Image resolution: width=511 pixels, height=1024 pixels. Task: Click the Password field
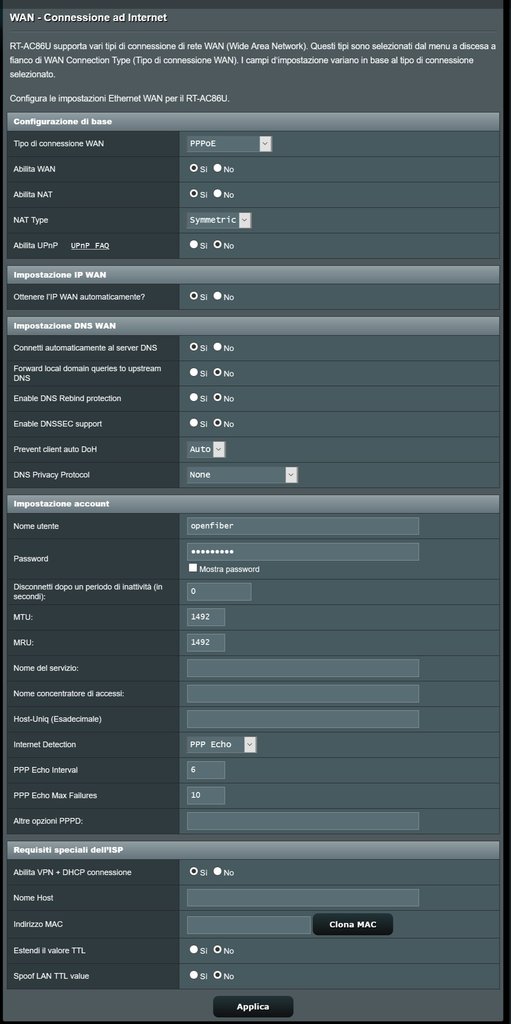(303, 552)
